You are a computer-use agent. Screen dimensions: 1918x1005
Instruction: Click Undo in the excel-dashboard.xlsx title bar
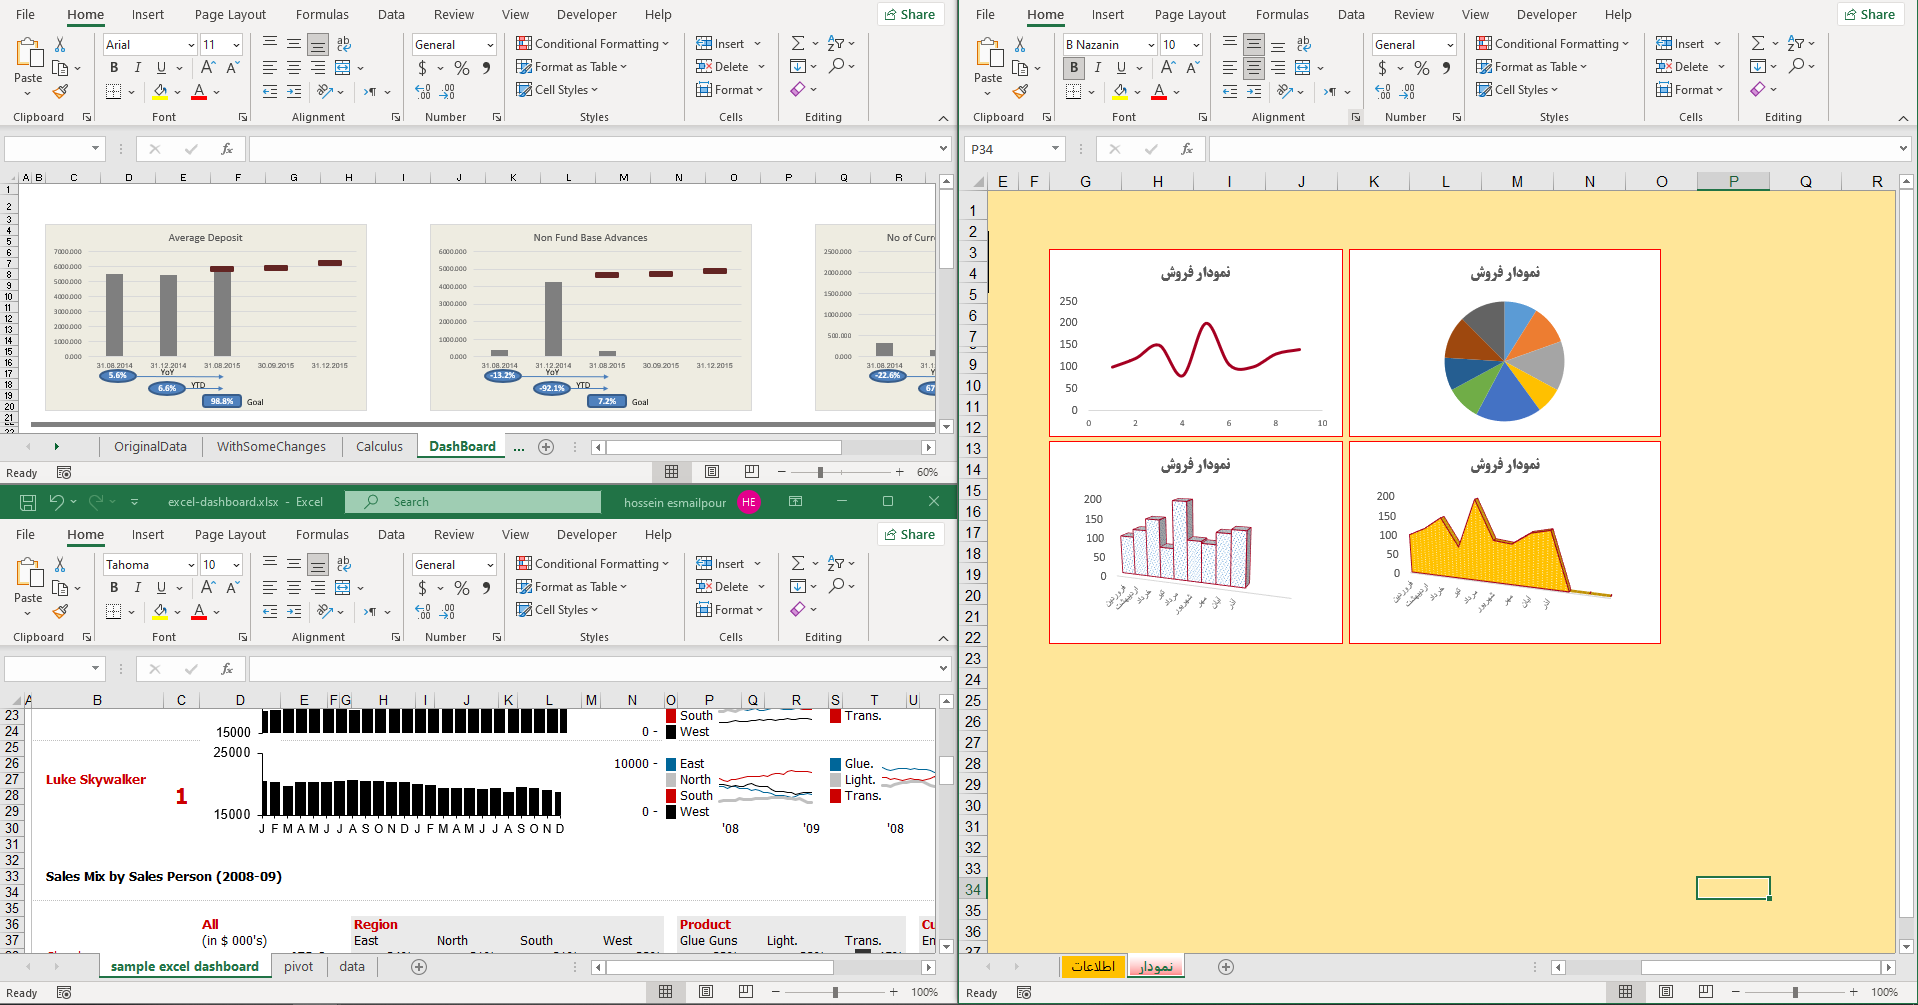pos(57,502)
